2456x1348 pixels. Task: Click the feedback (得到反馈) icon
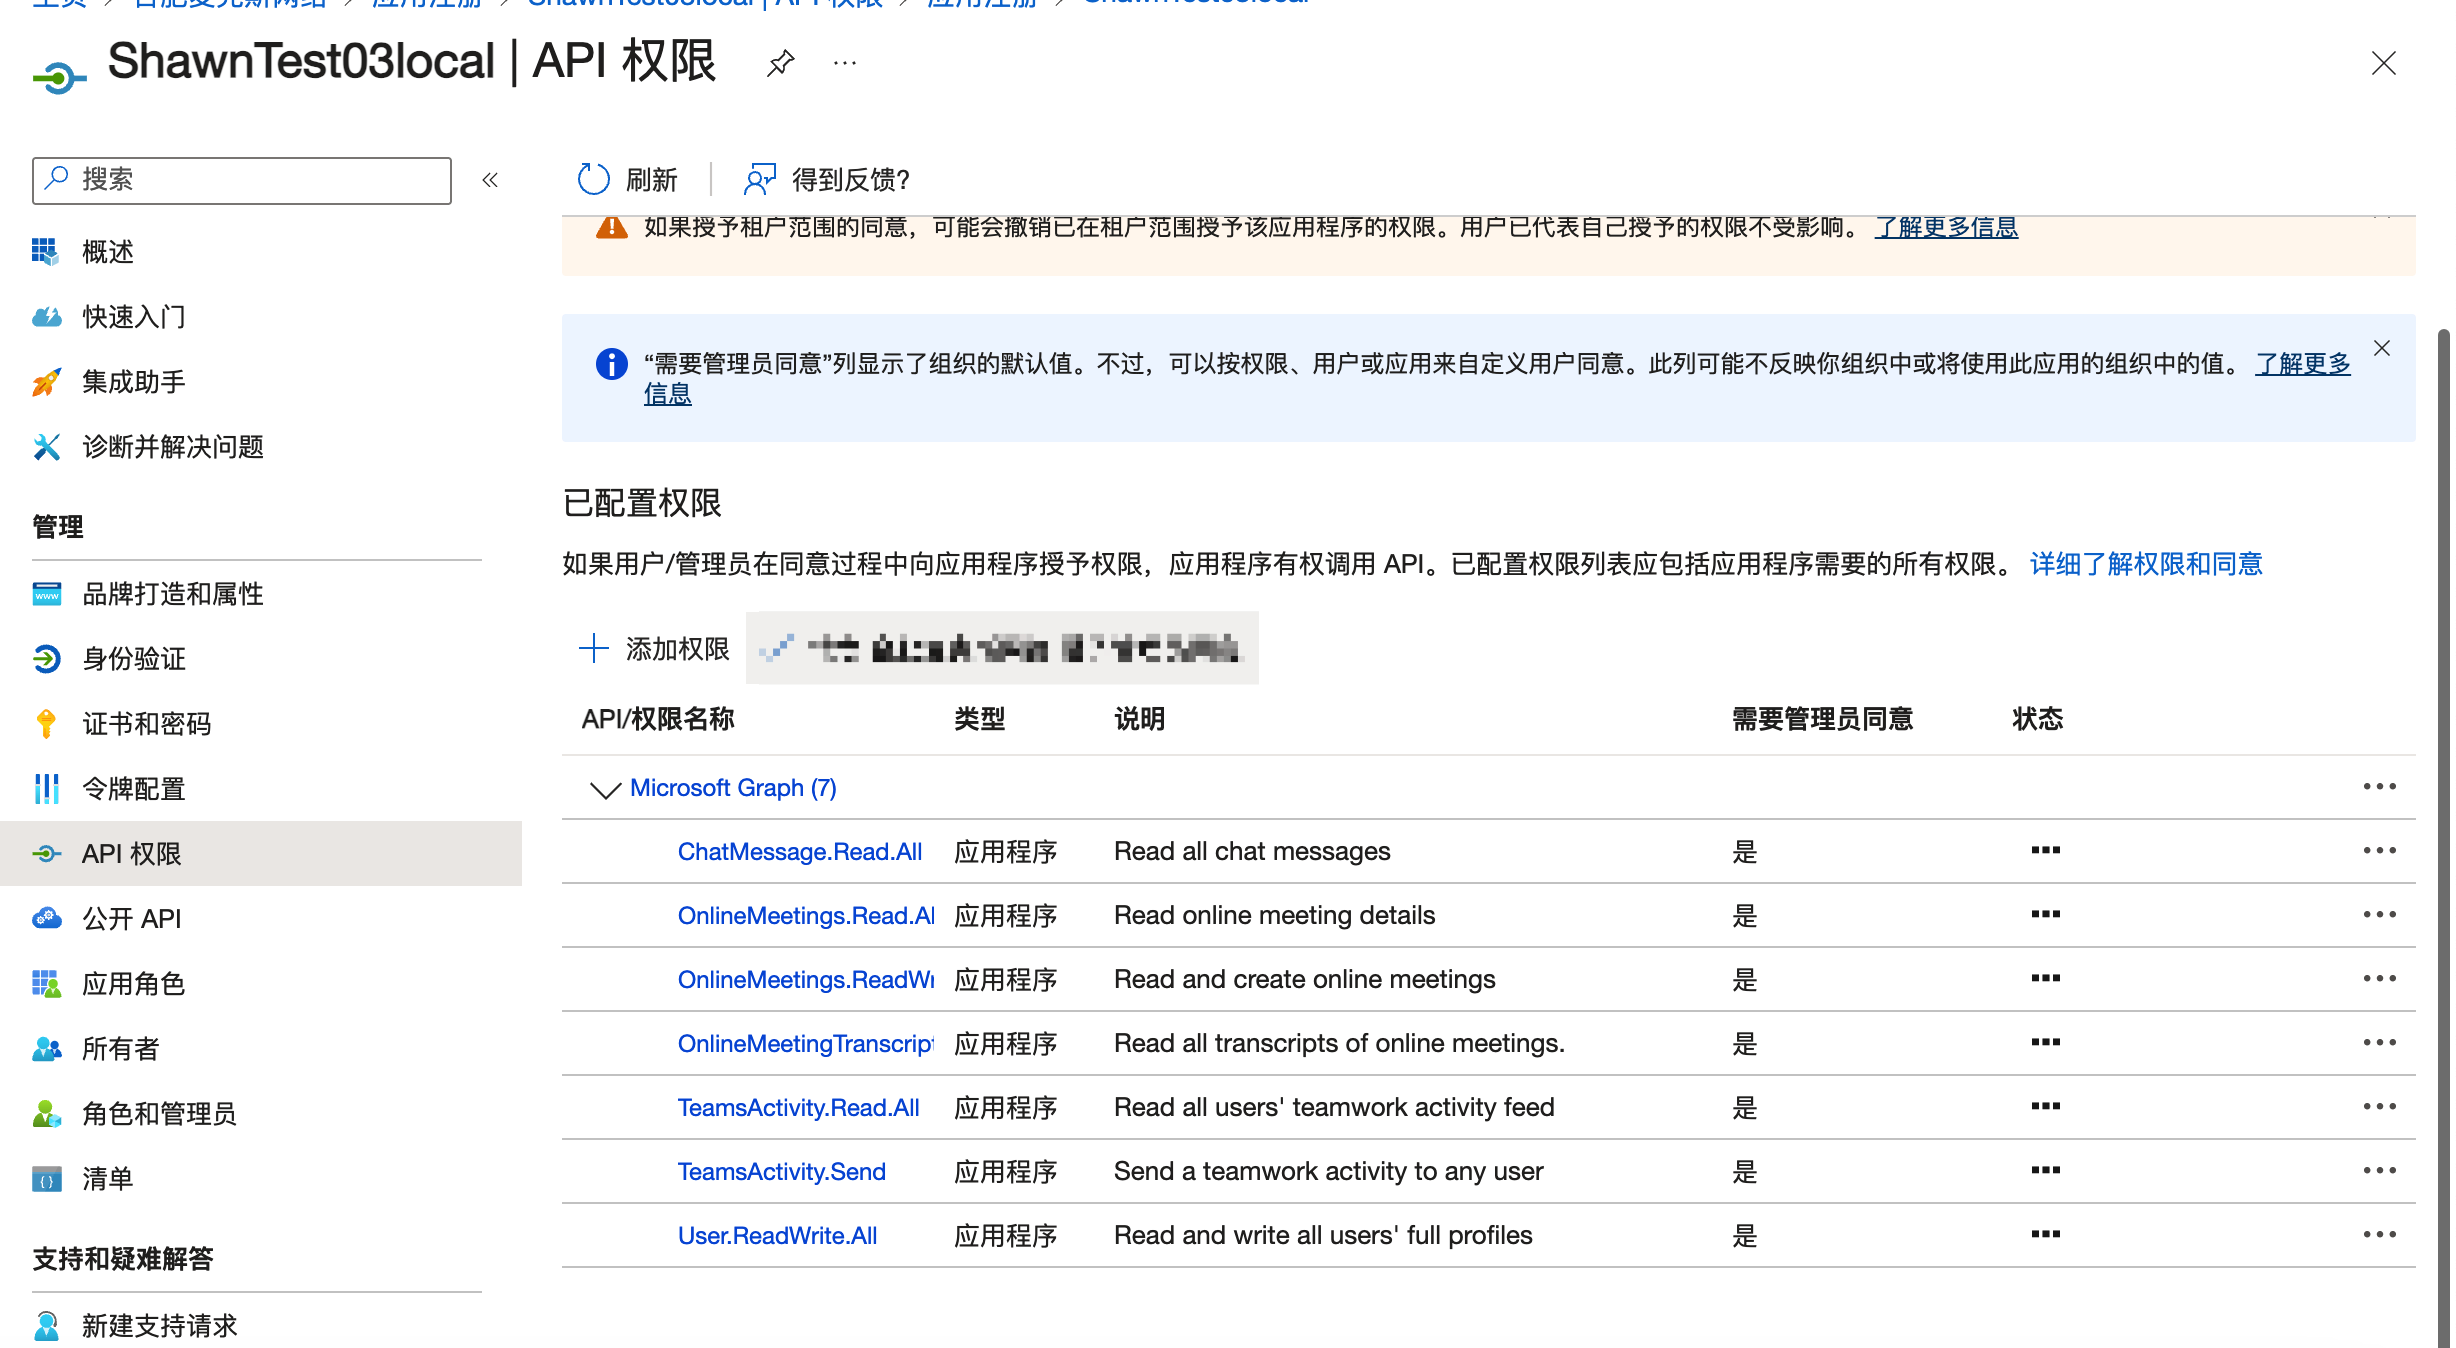(x=759, y=180)
